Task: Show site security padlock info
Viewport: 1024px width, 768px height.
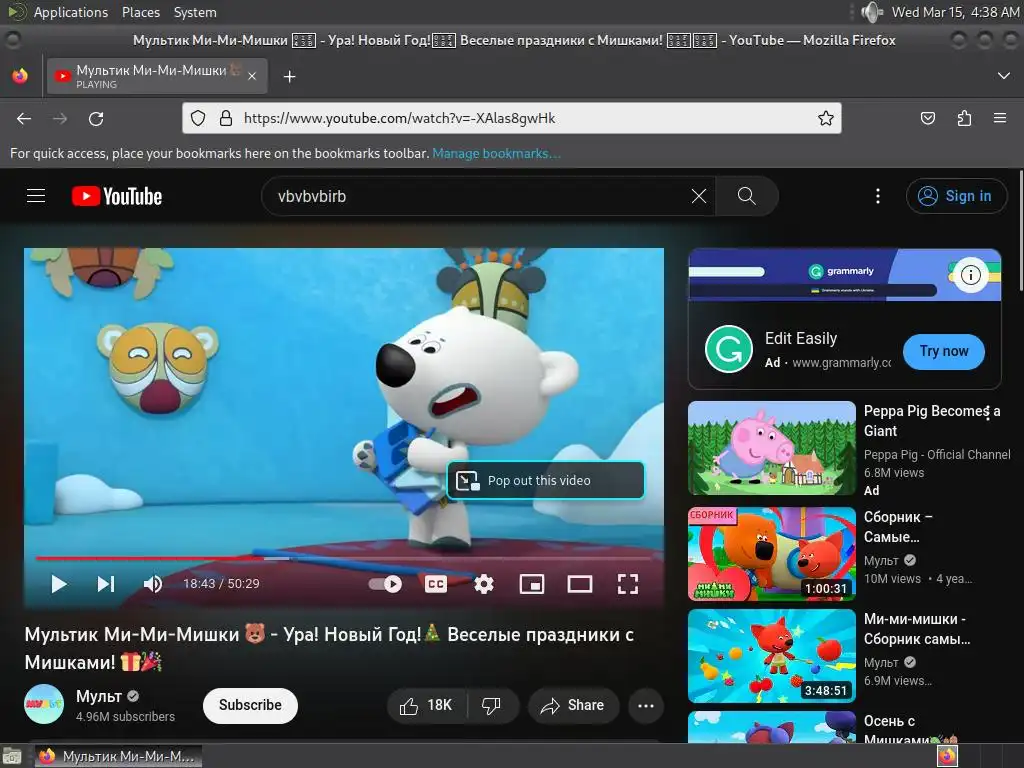Action: click(226, 118)
